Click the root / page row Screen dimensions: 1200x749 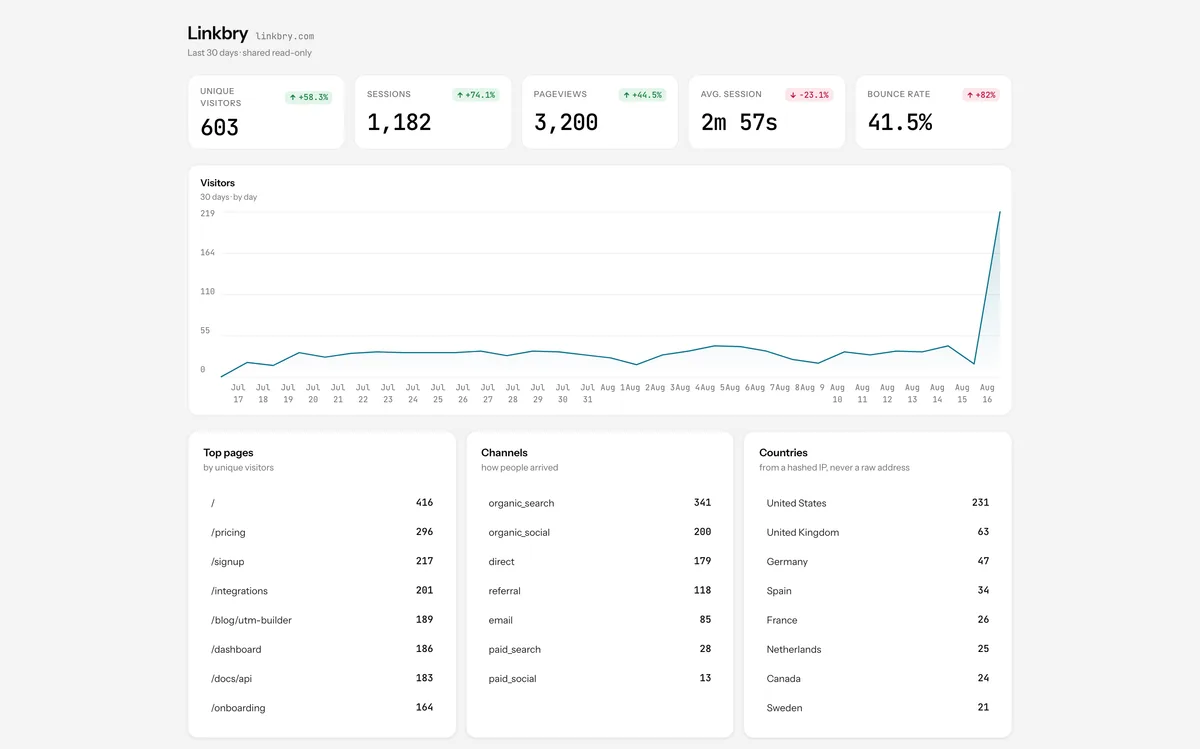[322, 503]
